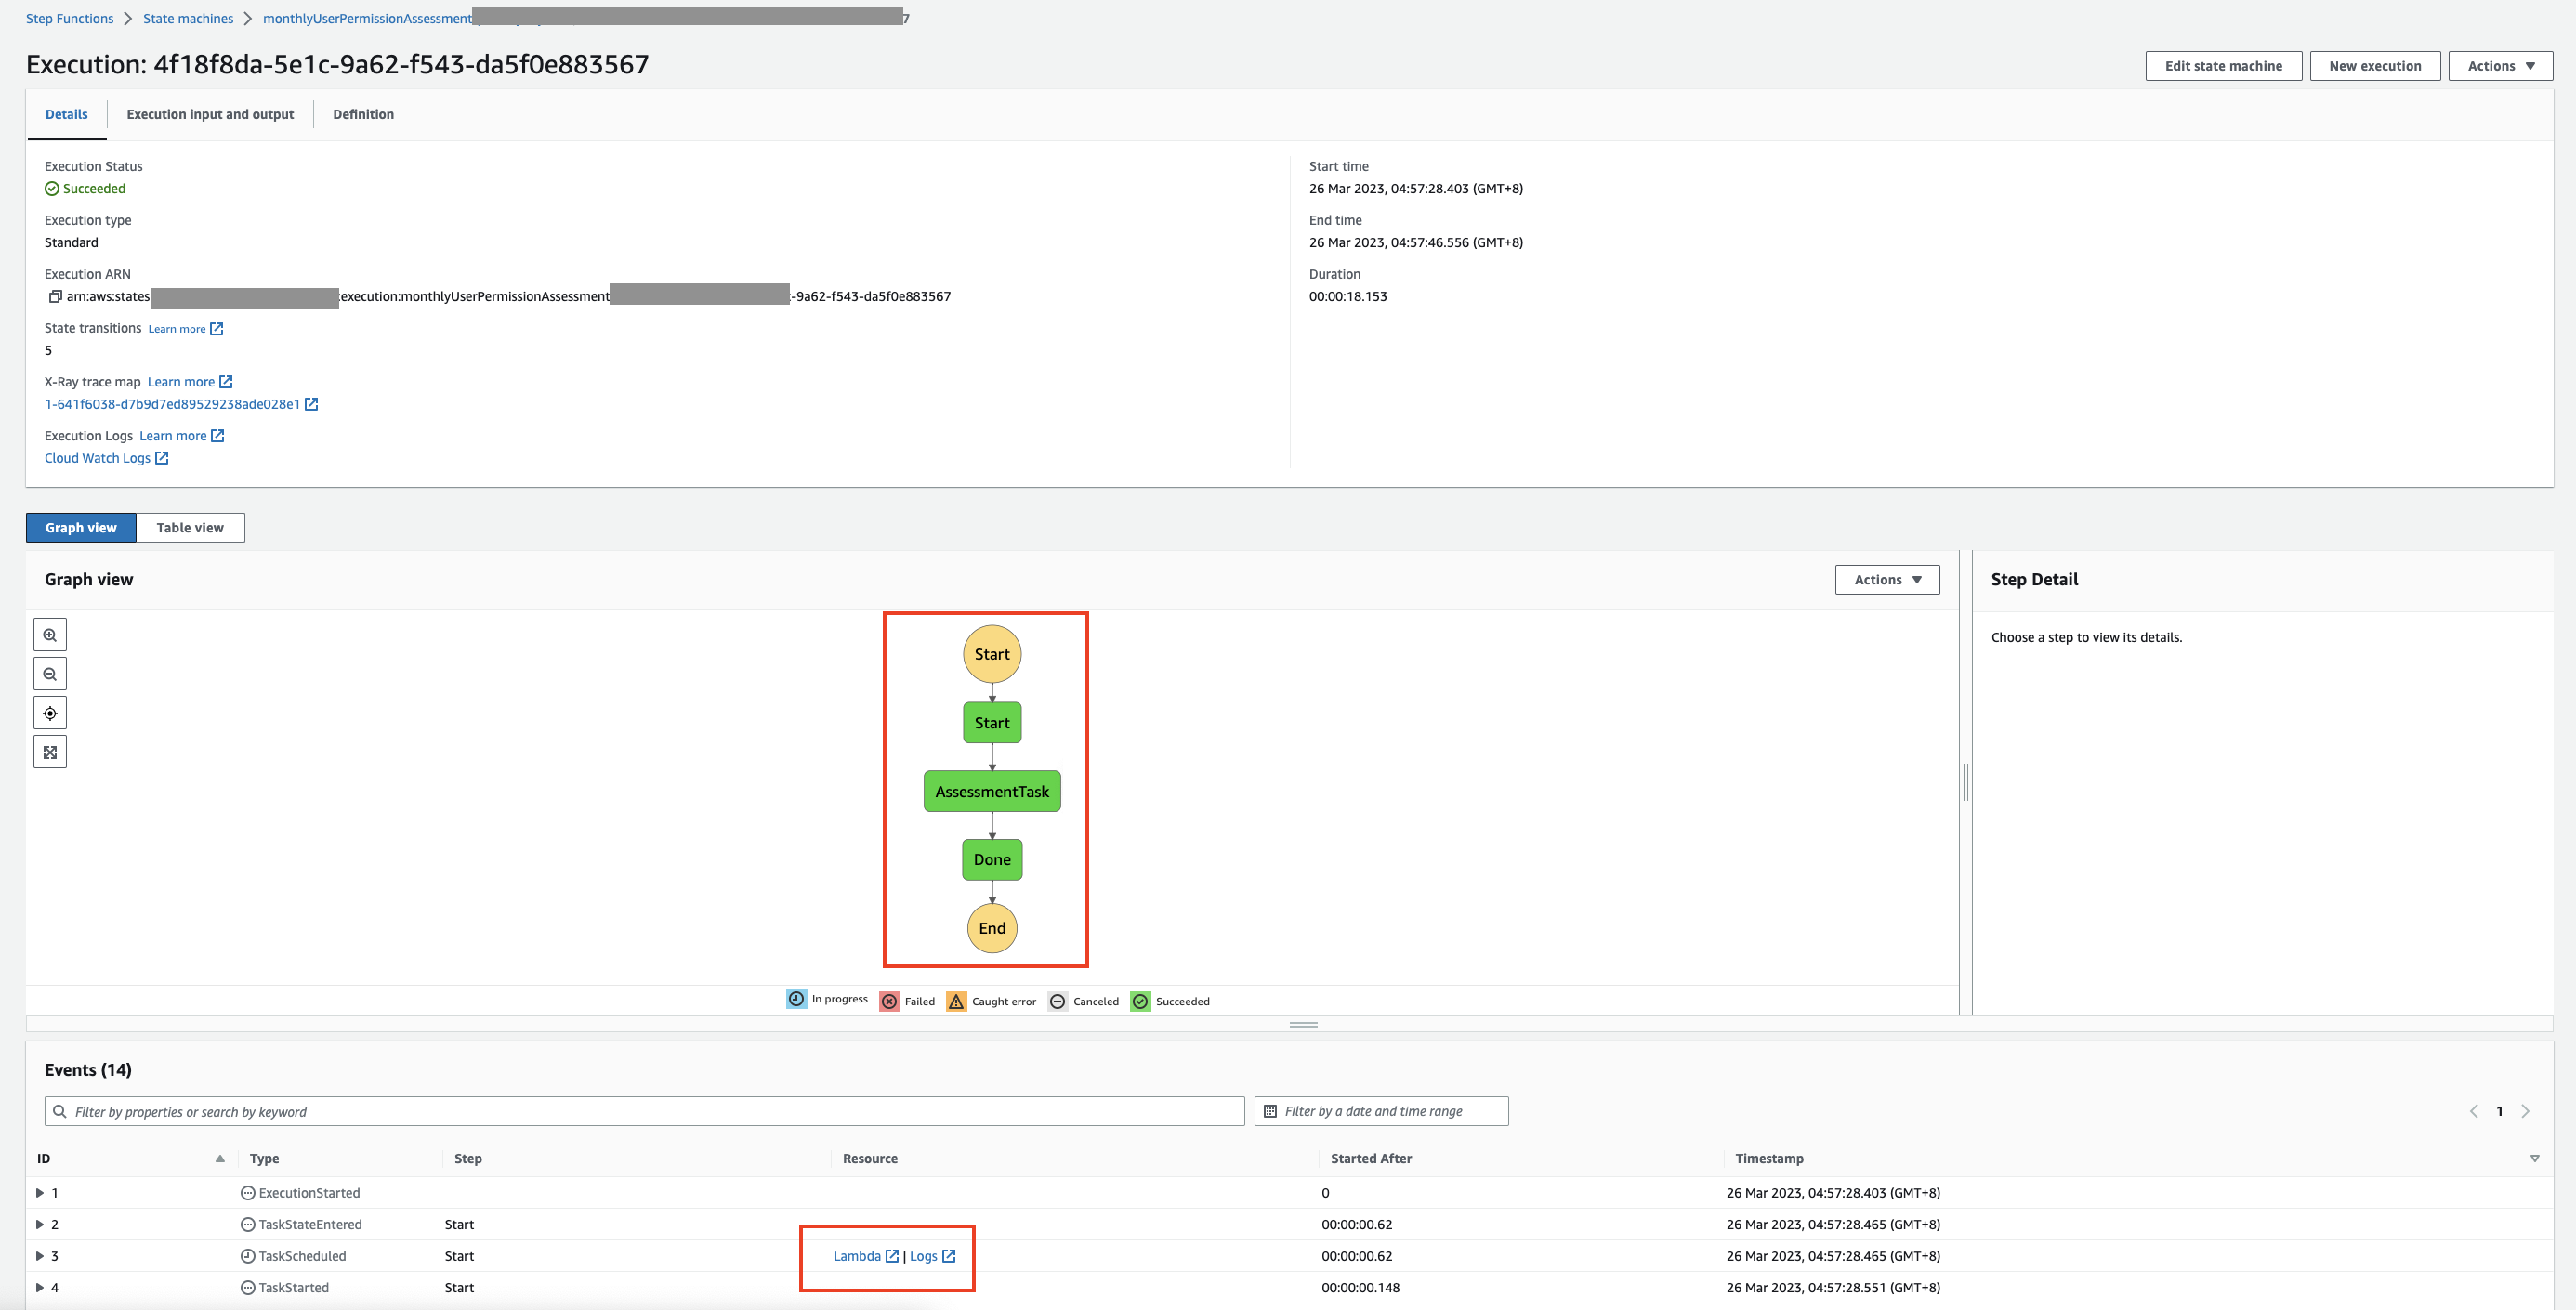Switch to the Definition tab
2576x1310 pixels.
[363, 114]
